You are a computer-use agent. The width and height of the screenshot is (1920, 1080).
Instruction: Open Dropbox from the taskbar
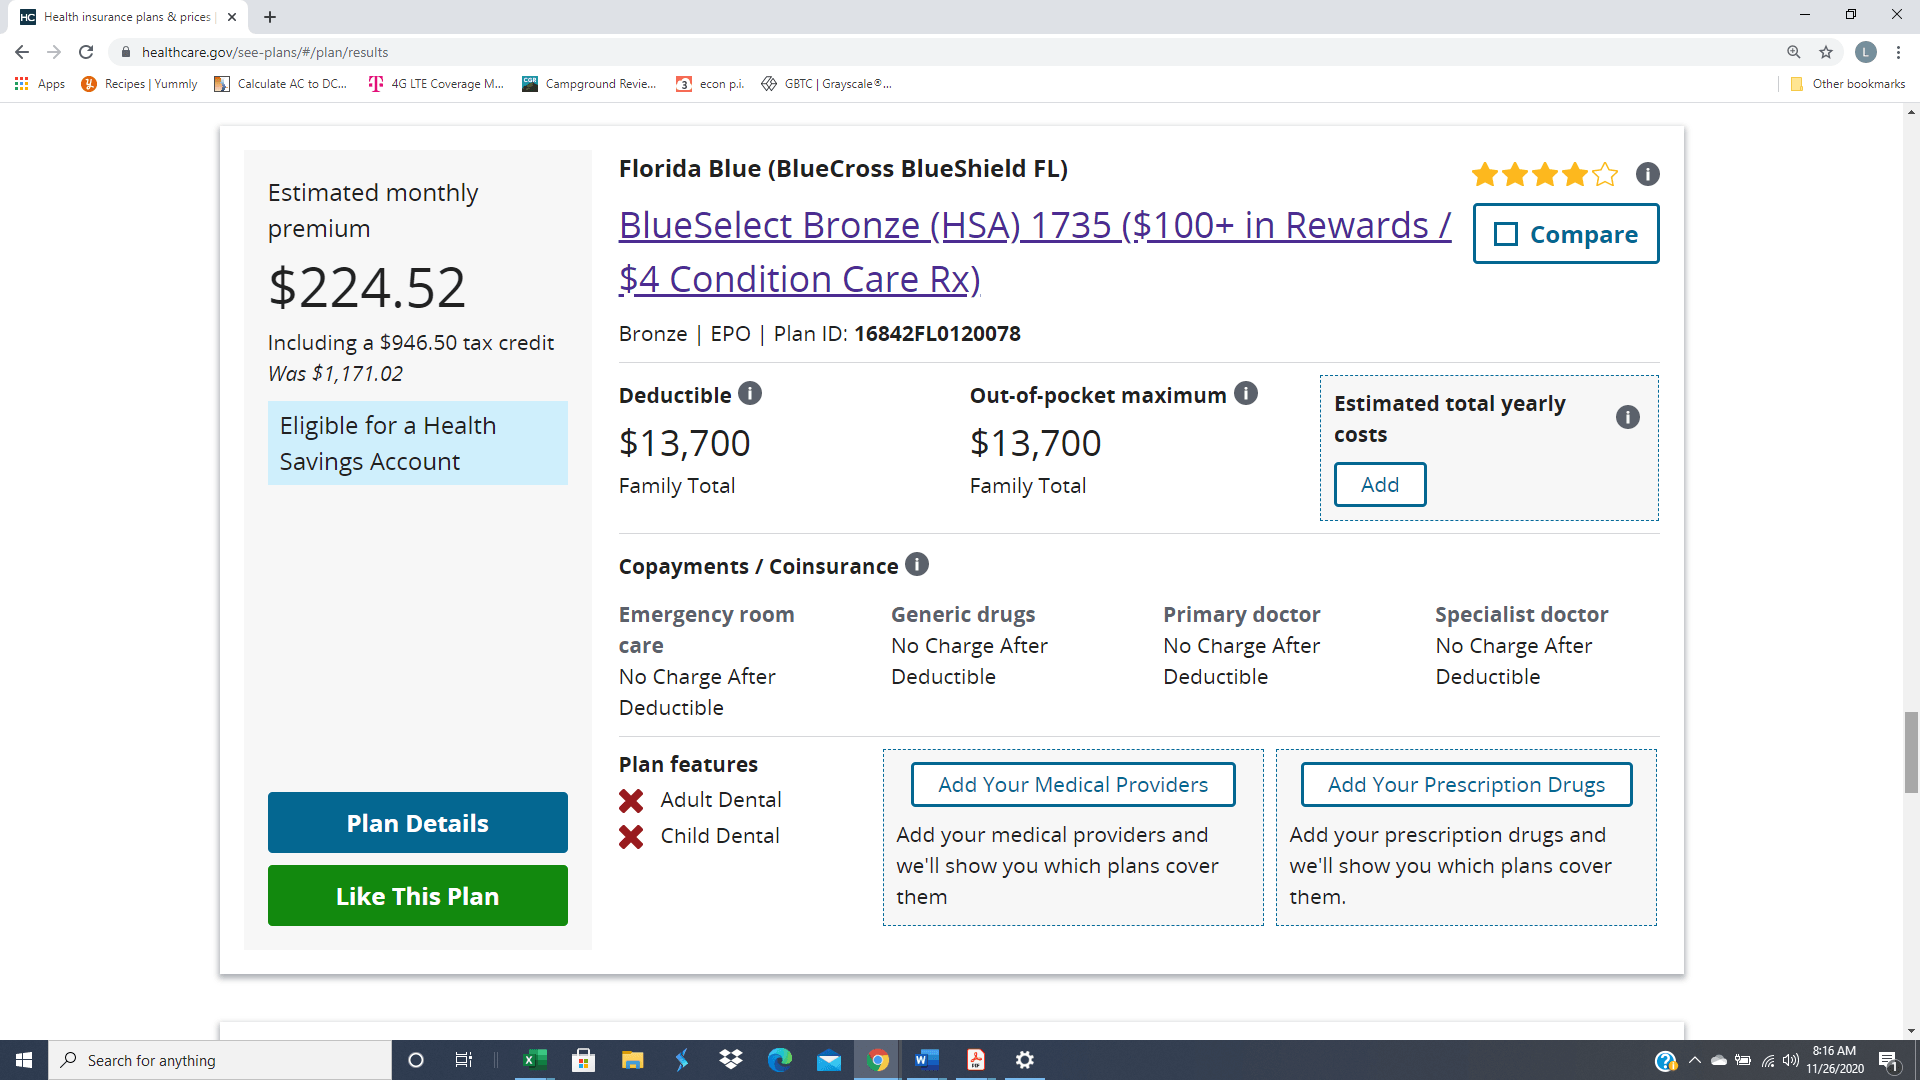(x=731, y=1060)
